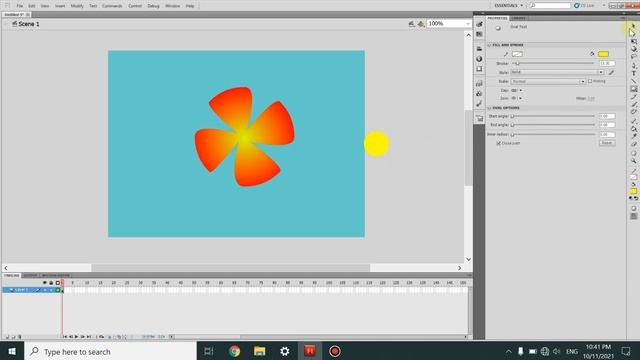This screenshot has height=360, width=640.
Task: Select the Hand tool
Action: pos(633,153)
